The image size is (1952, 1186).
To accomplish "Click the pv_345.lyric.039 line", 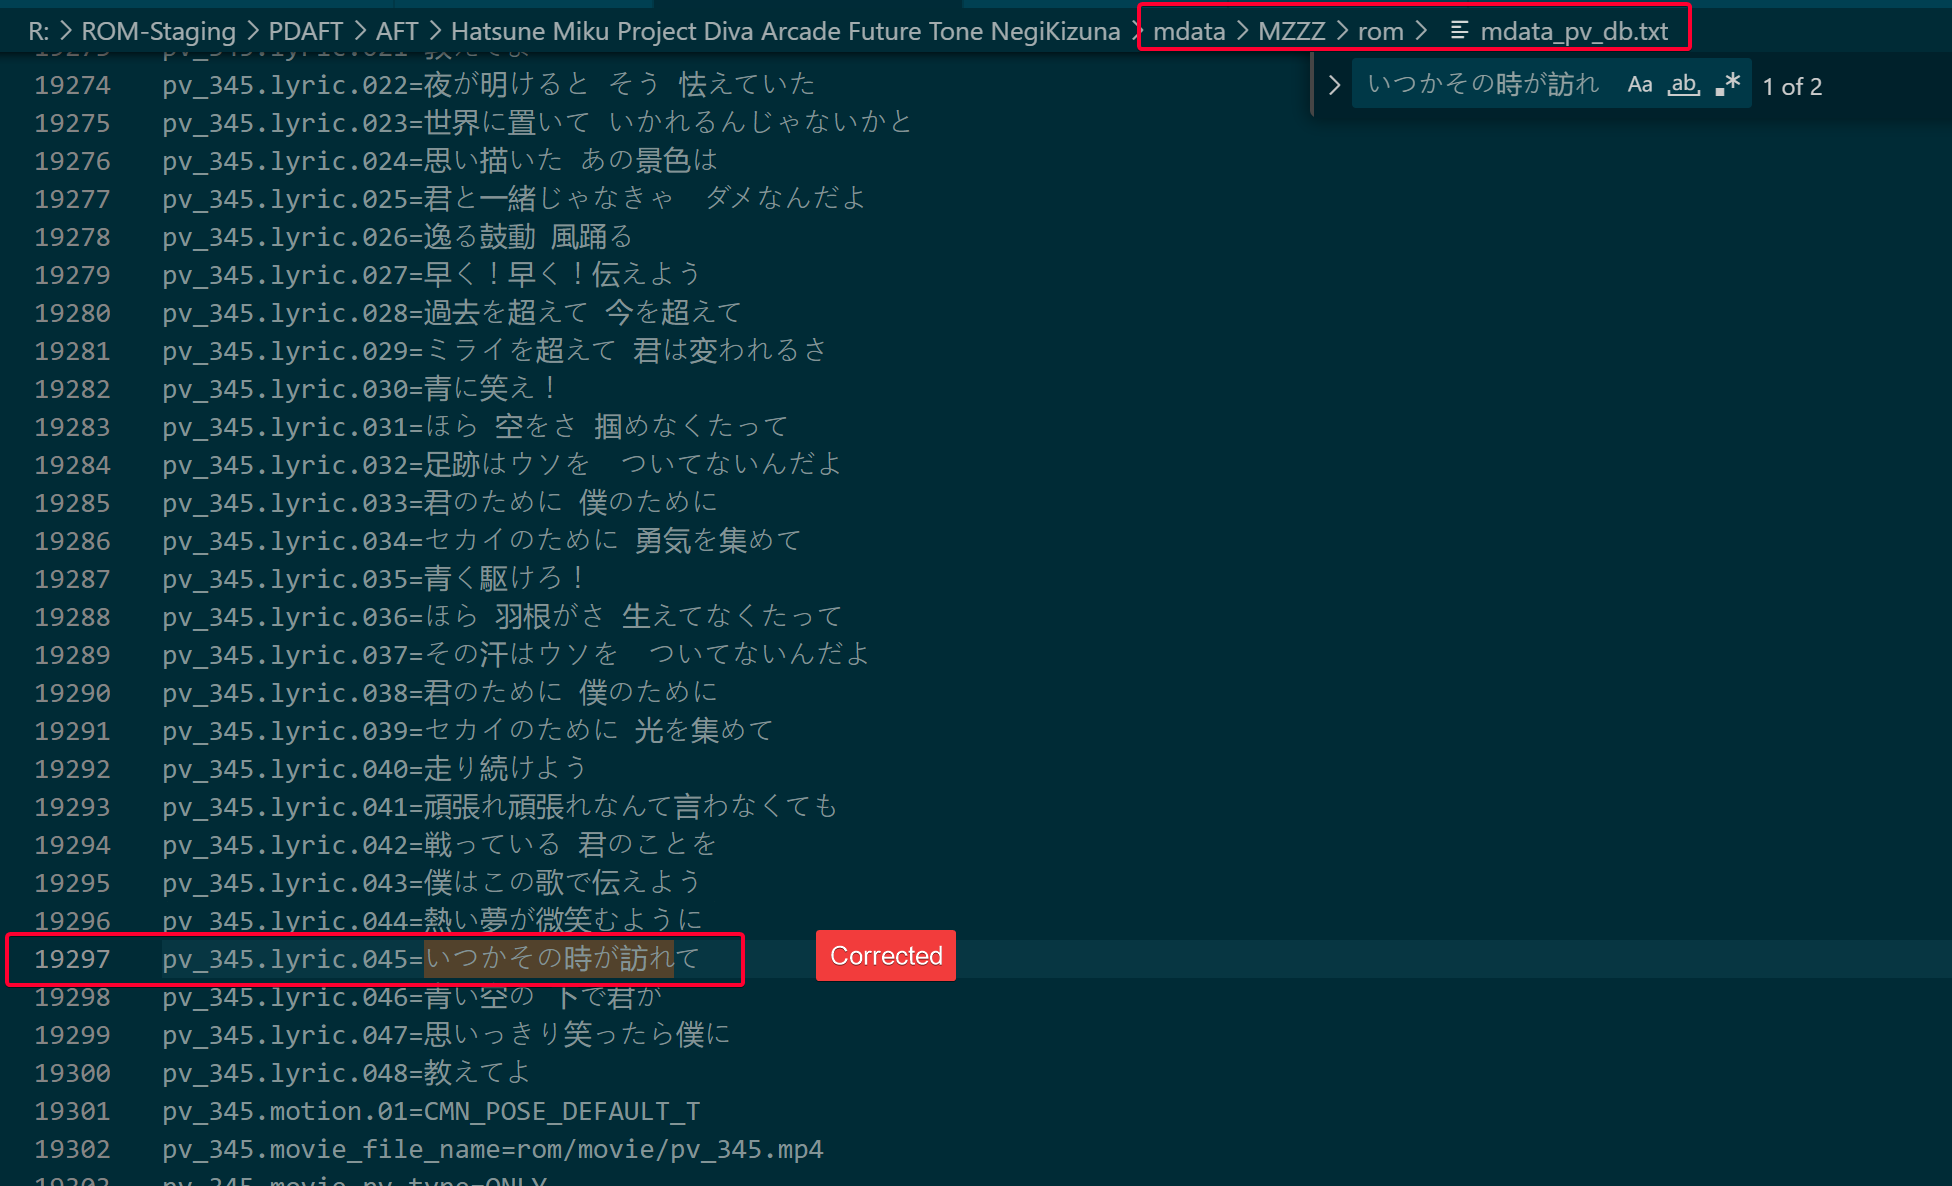I will (x=468, y=731).
